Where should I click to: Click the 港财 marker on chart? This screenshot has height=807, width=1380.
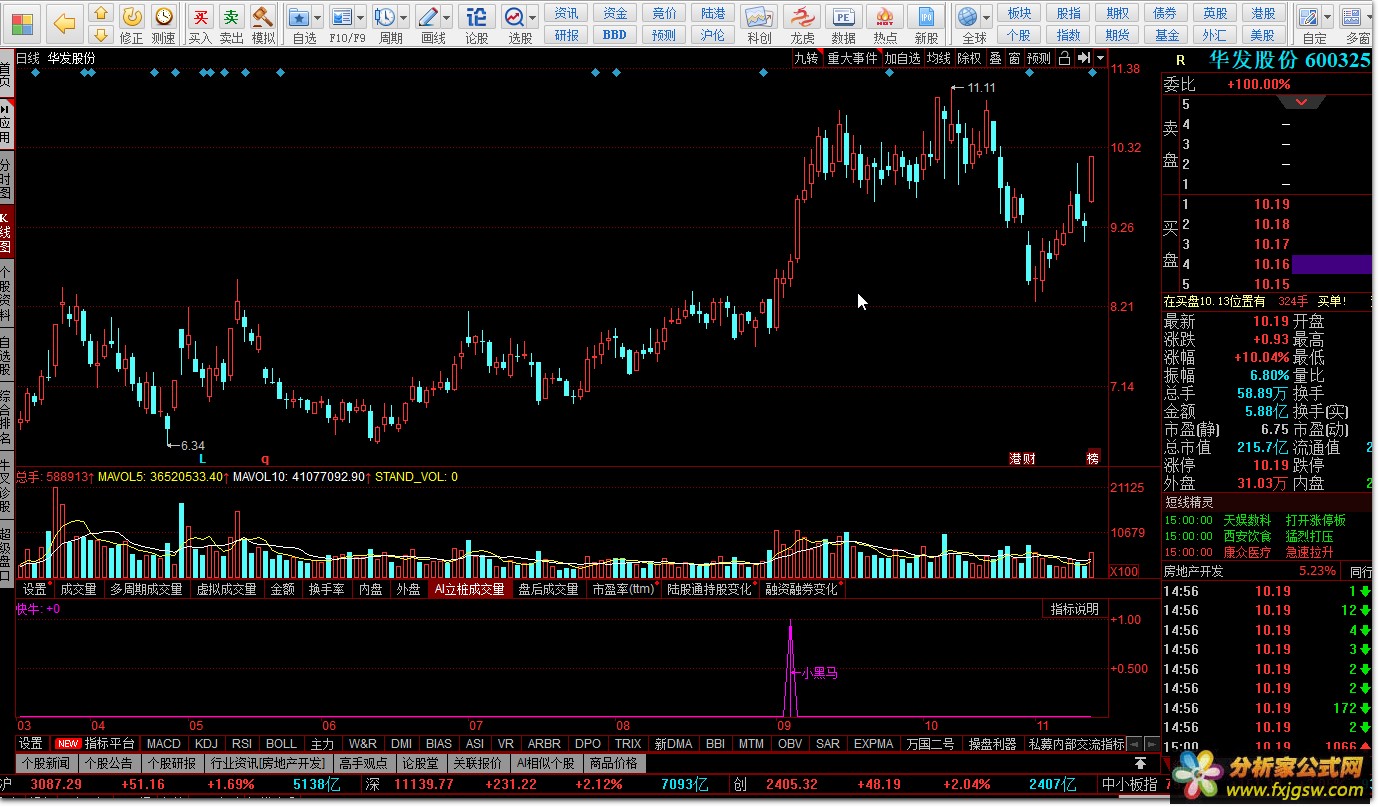1022,458
